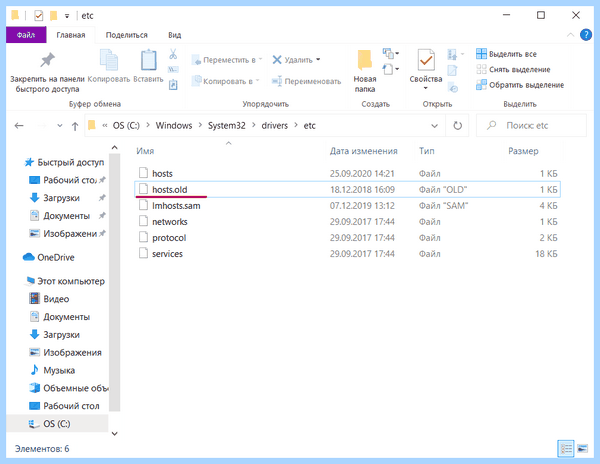The width and height of the screenshot is (600, 464).
Task: Click navigation pane scroll up arrow
Action: tap(114, 148)
